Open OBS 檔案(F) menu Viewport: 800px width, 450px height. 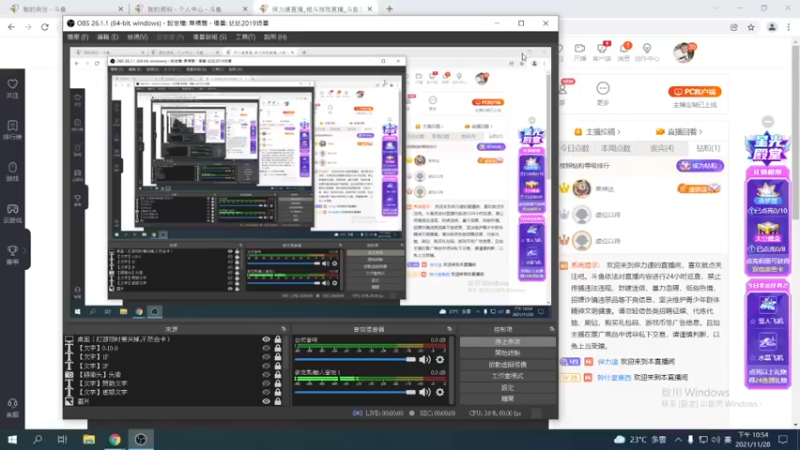coord(78,37)
